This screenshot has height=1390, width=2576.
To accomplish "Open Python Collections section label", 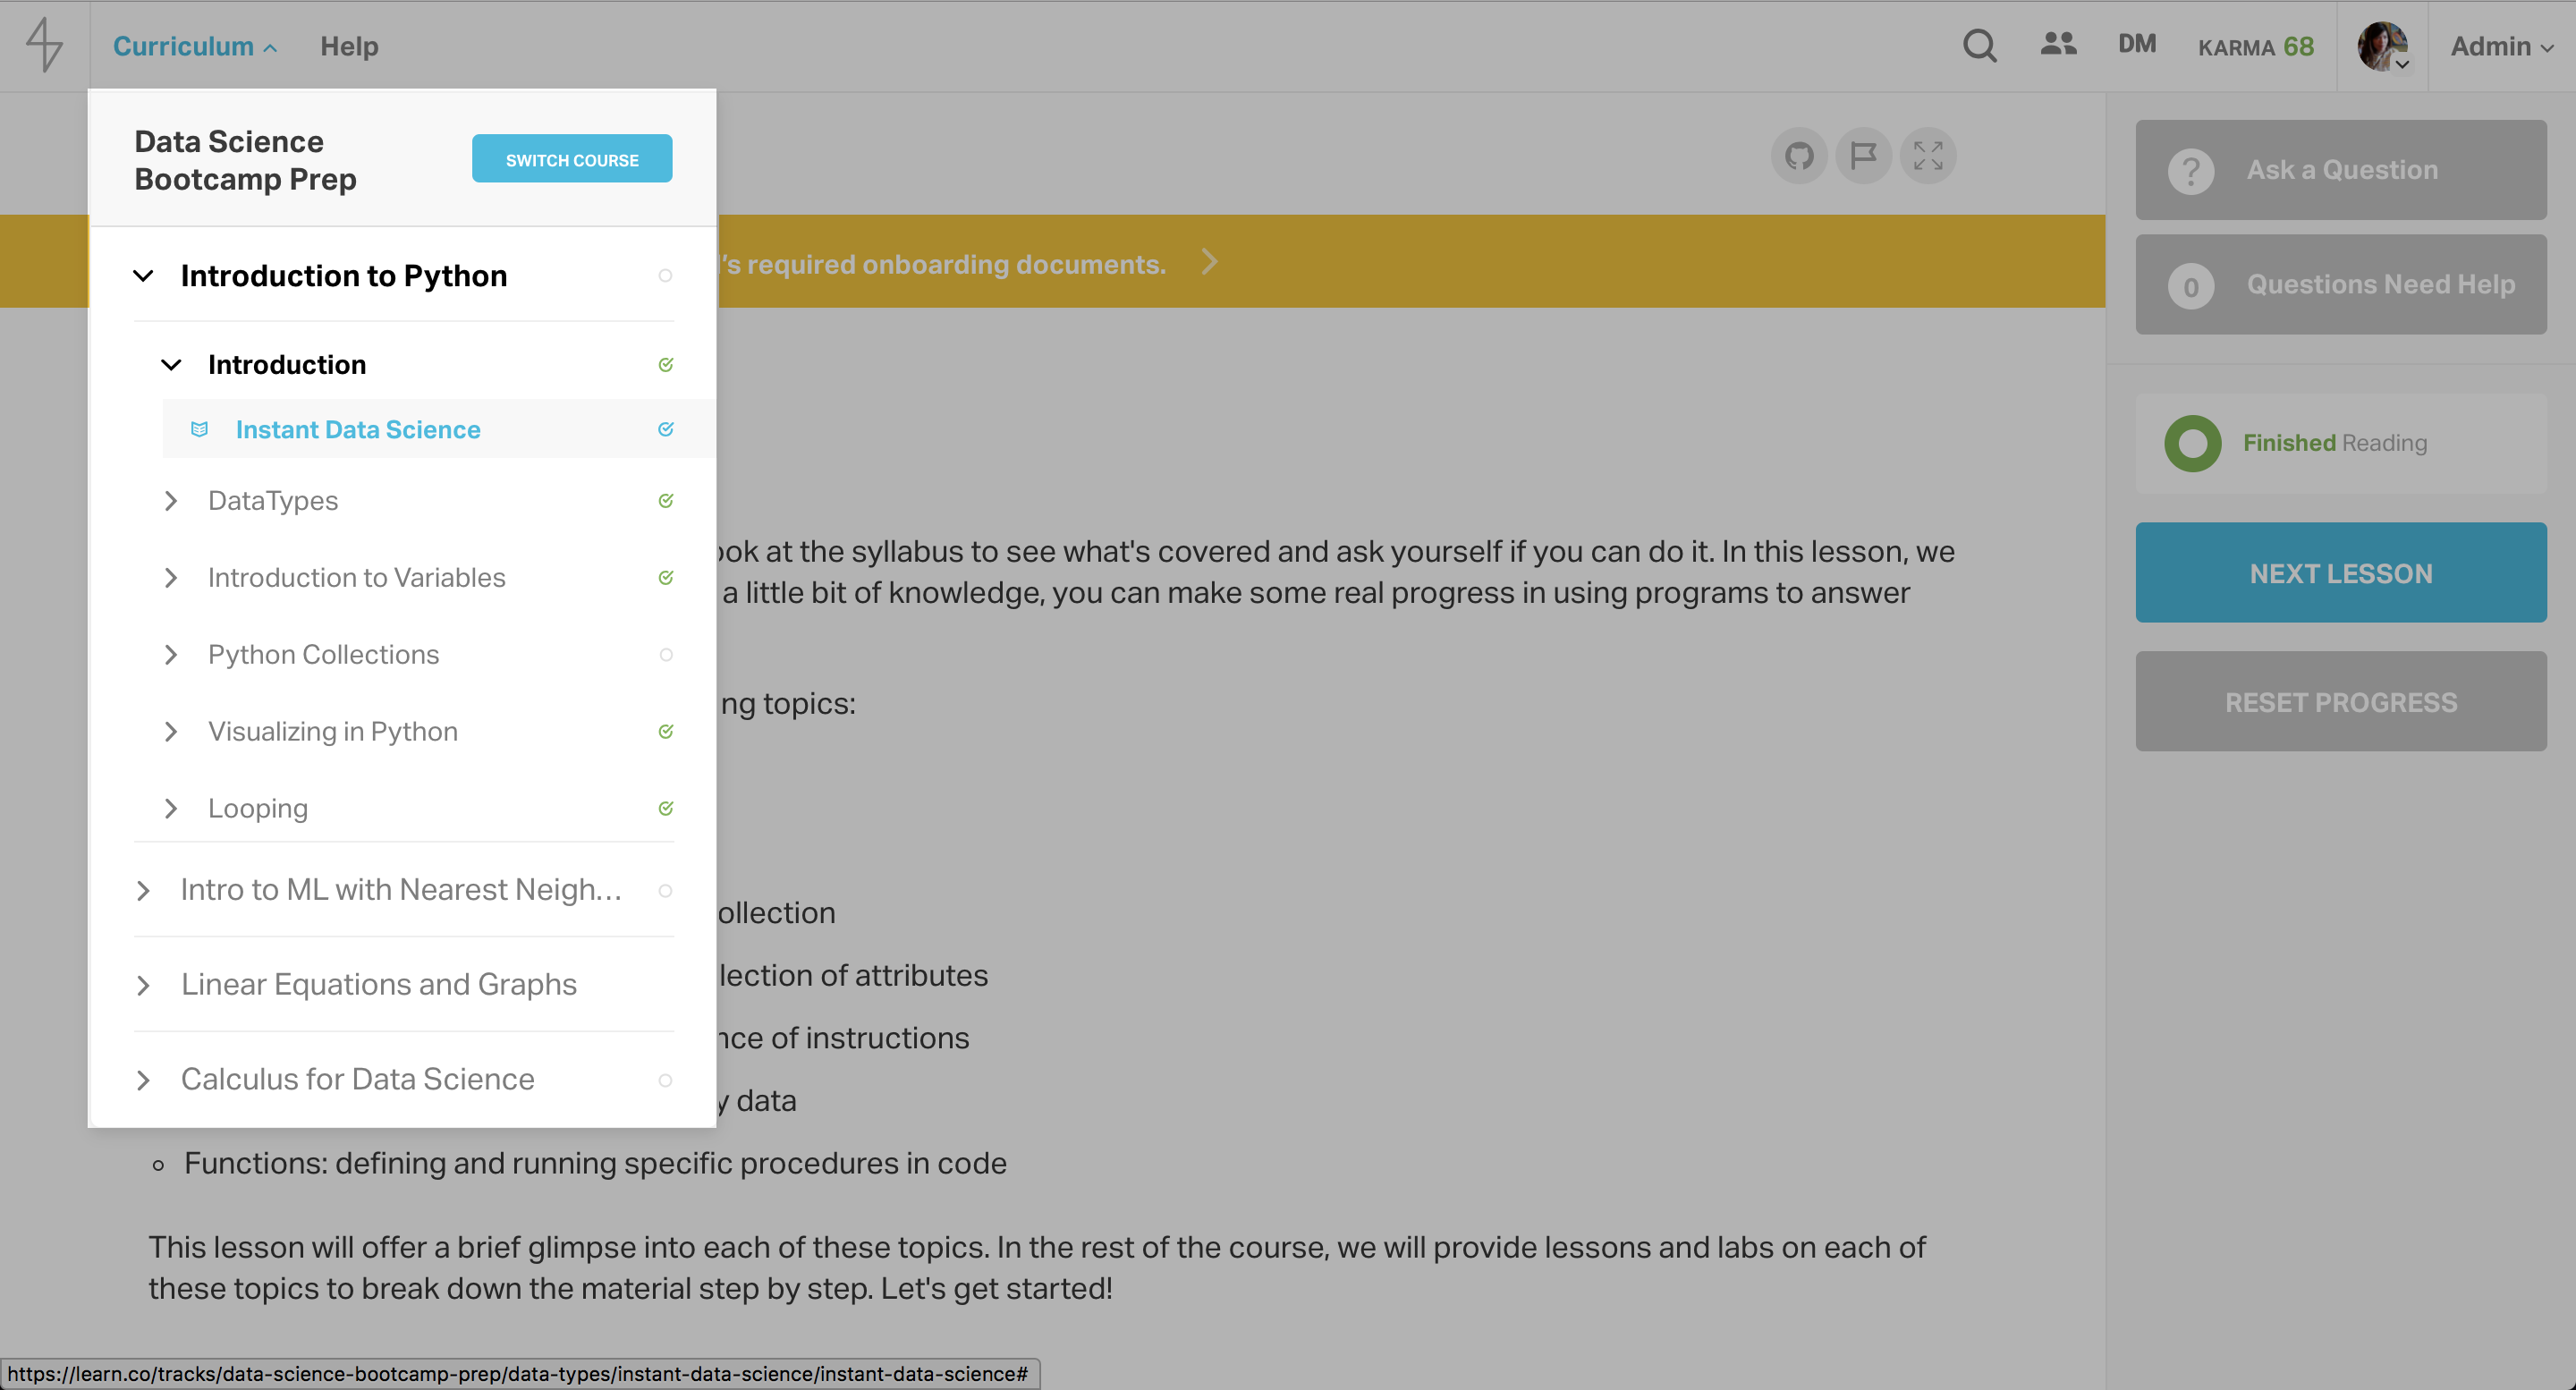I will 323,655.
